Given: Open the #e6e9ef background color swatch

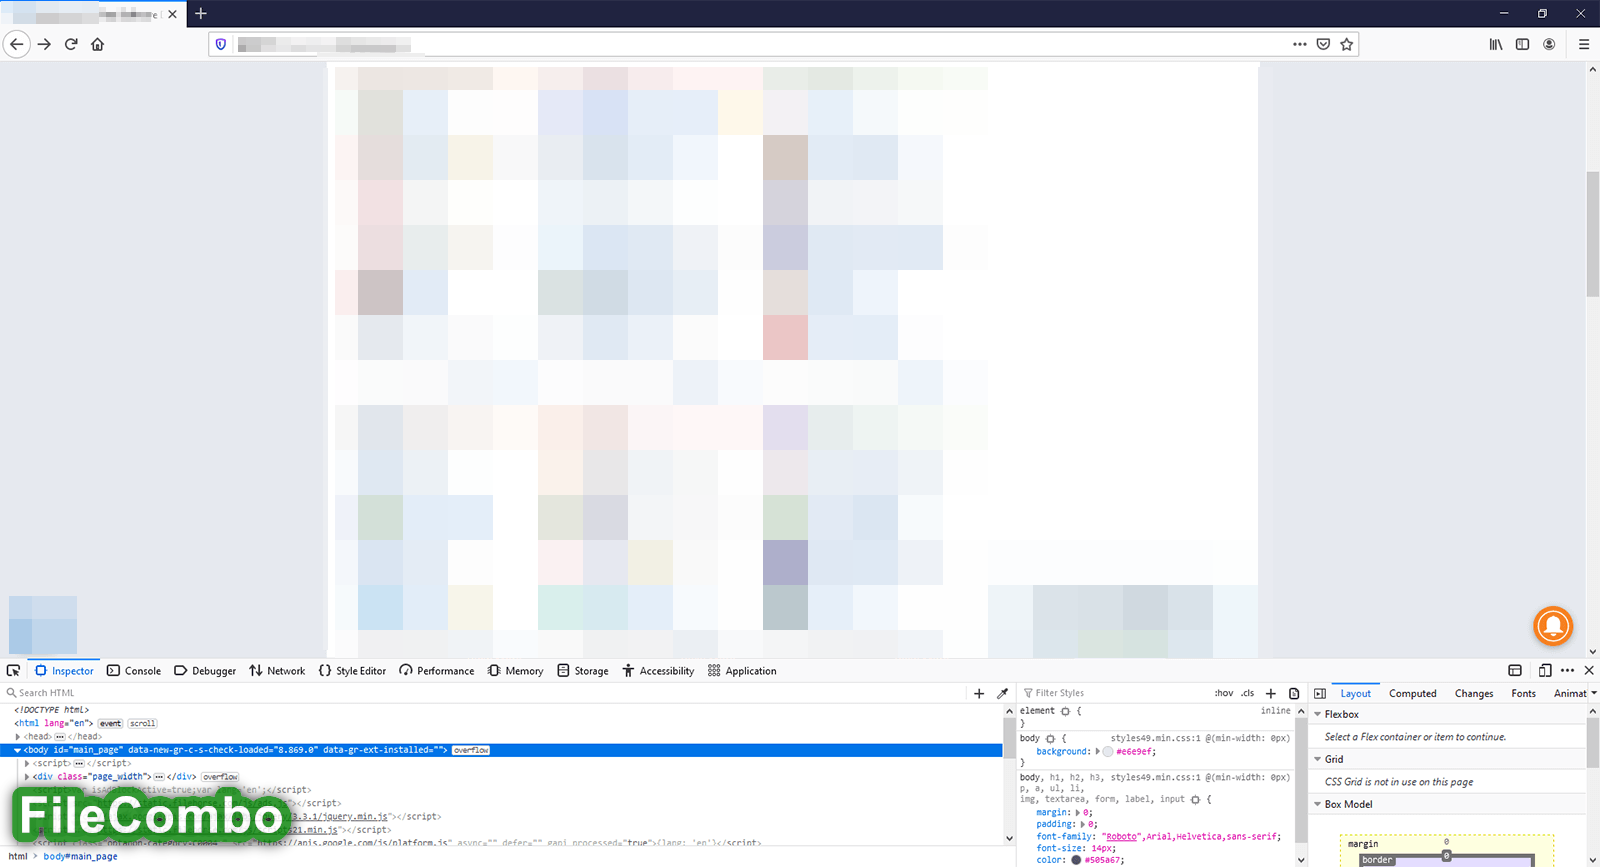Looking at the screenshot, I should pyautogui.click(x=1108, y=752).
